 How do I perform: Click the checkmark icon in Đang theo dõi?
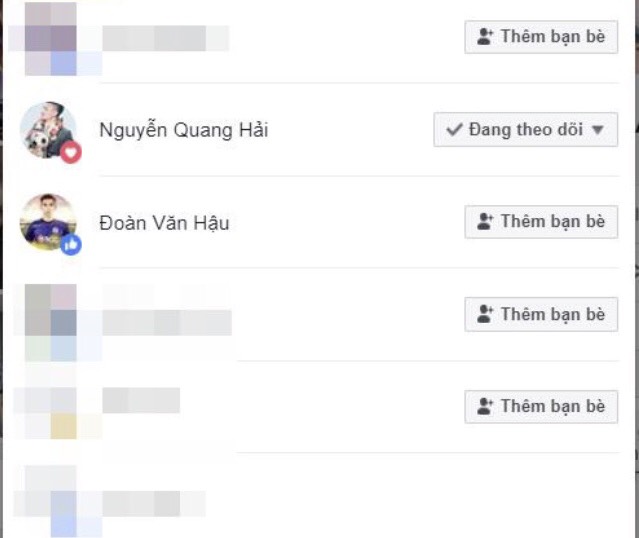coord(454,130)
